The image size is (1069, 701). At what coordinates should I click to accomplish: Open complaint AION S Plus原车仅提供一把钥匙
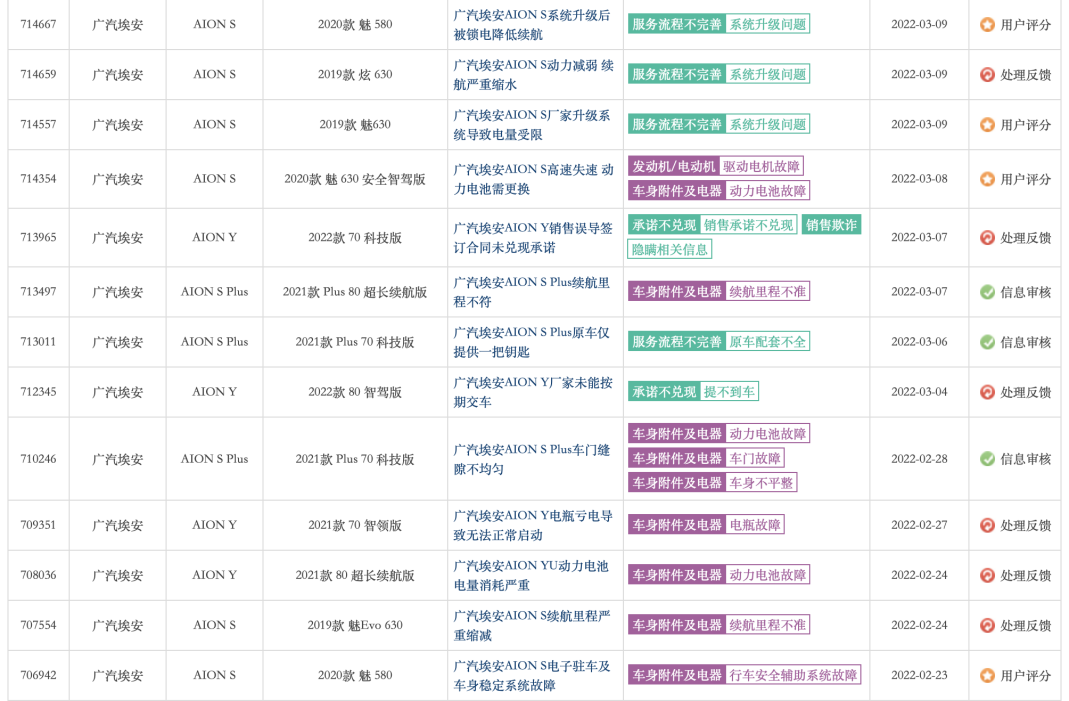[532, 342]
